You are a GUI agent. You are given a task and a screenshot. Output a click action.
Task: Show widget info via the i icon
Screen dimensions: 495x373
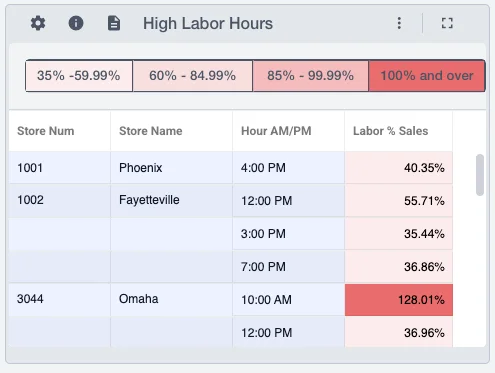click(x=76, y=23)
